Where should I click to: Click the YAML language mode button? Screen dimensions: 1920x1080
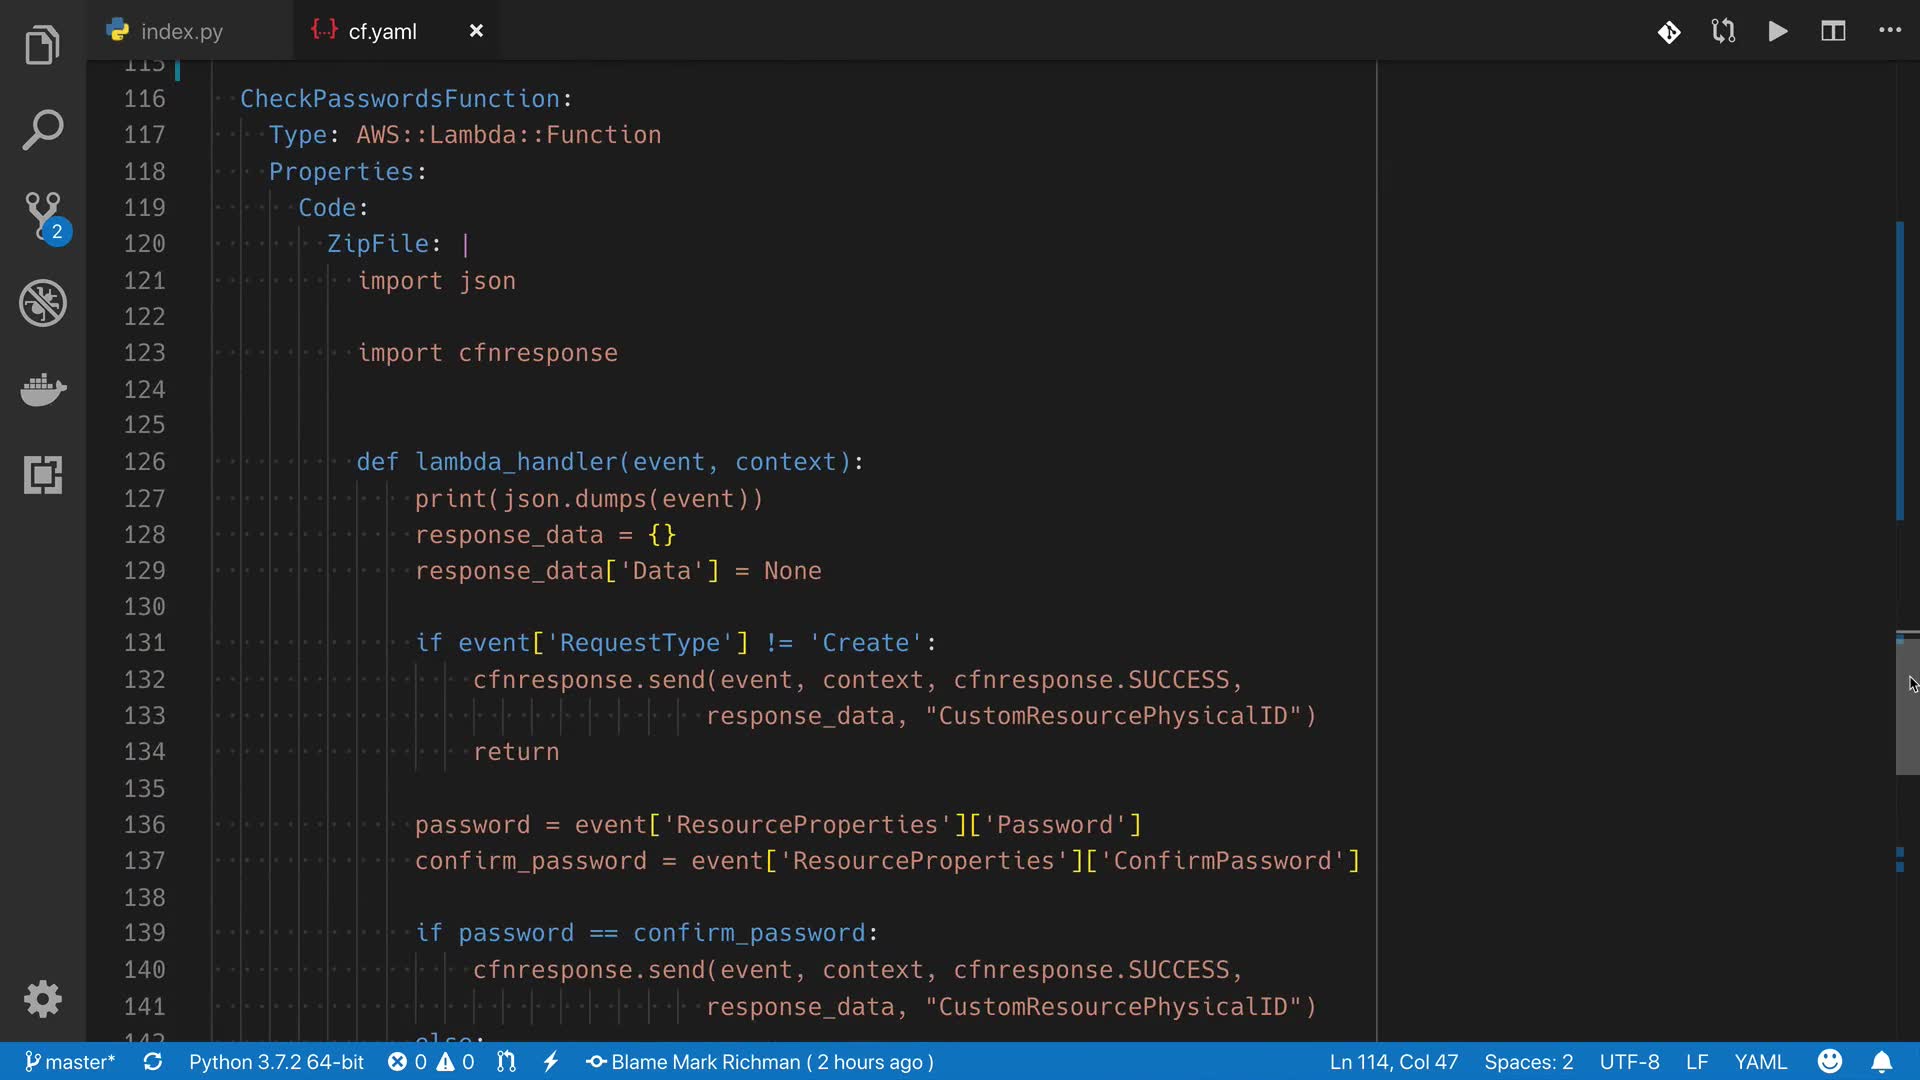point(1760,1062)
